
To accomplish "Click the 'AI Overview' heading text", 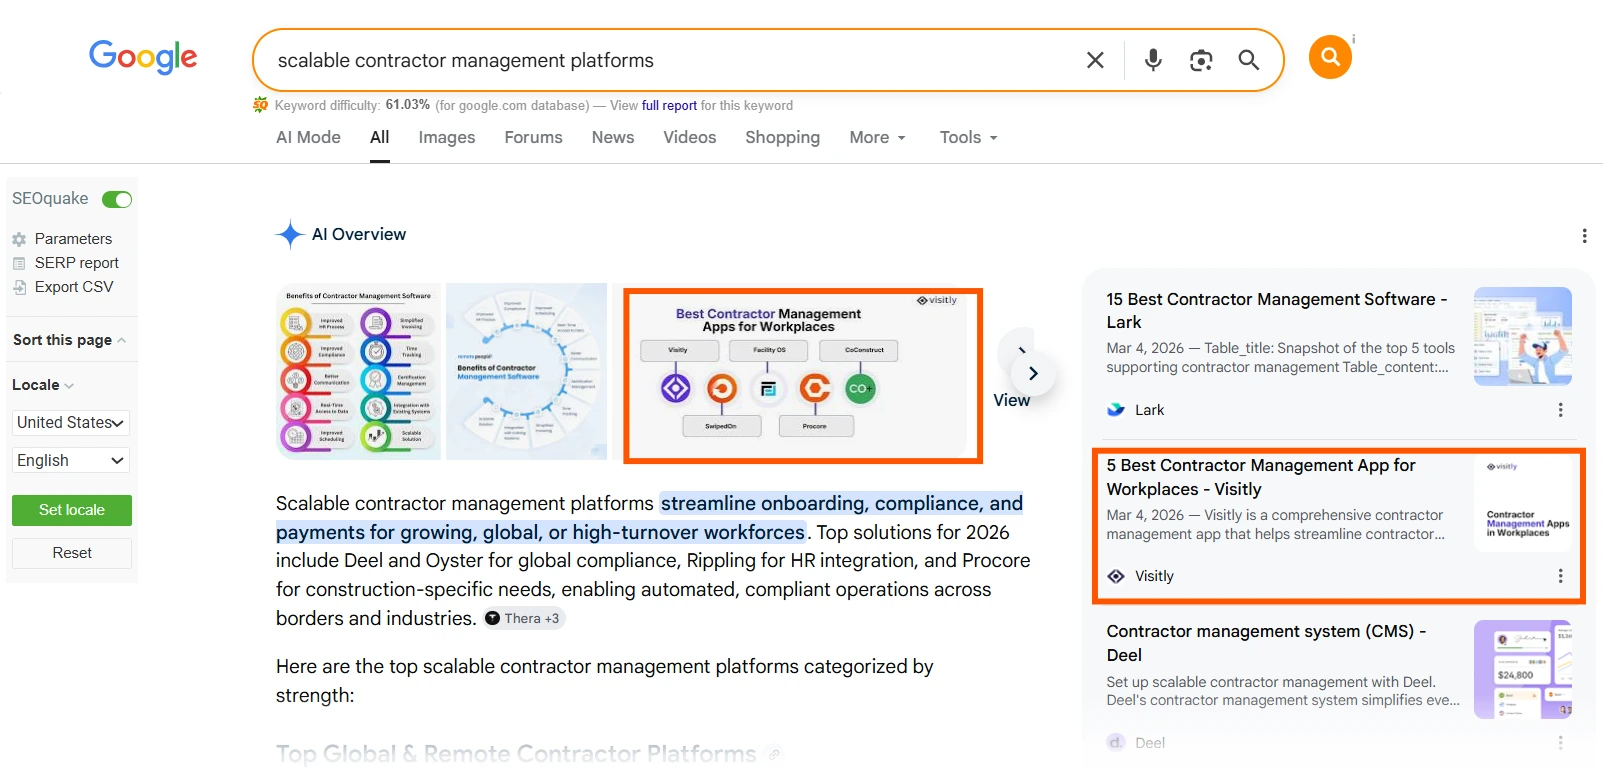I will pos(359,234).
